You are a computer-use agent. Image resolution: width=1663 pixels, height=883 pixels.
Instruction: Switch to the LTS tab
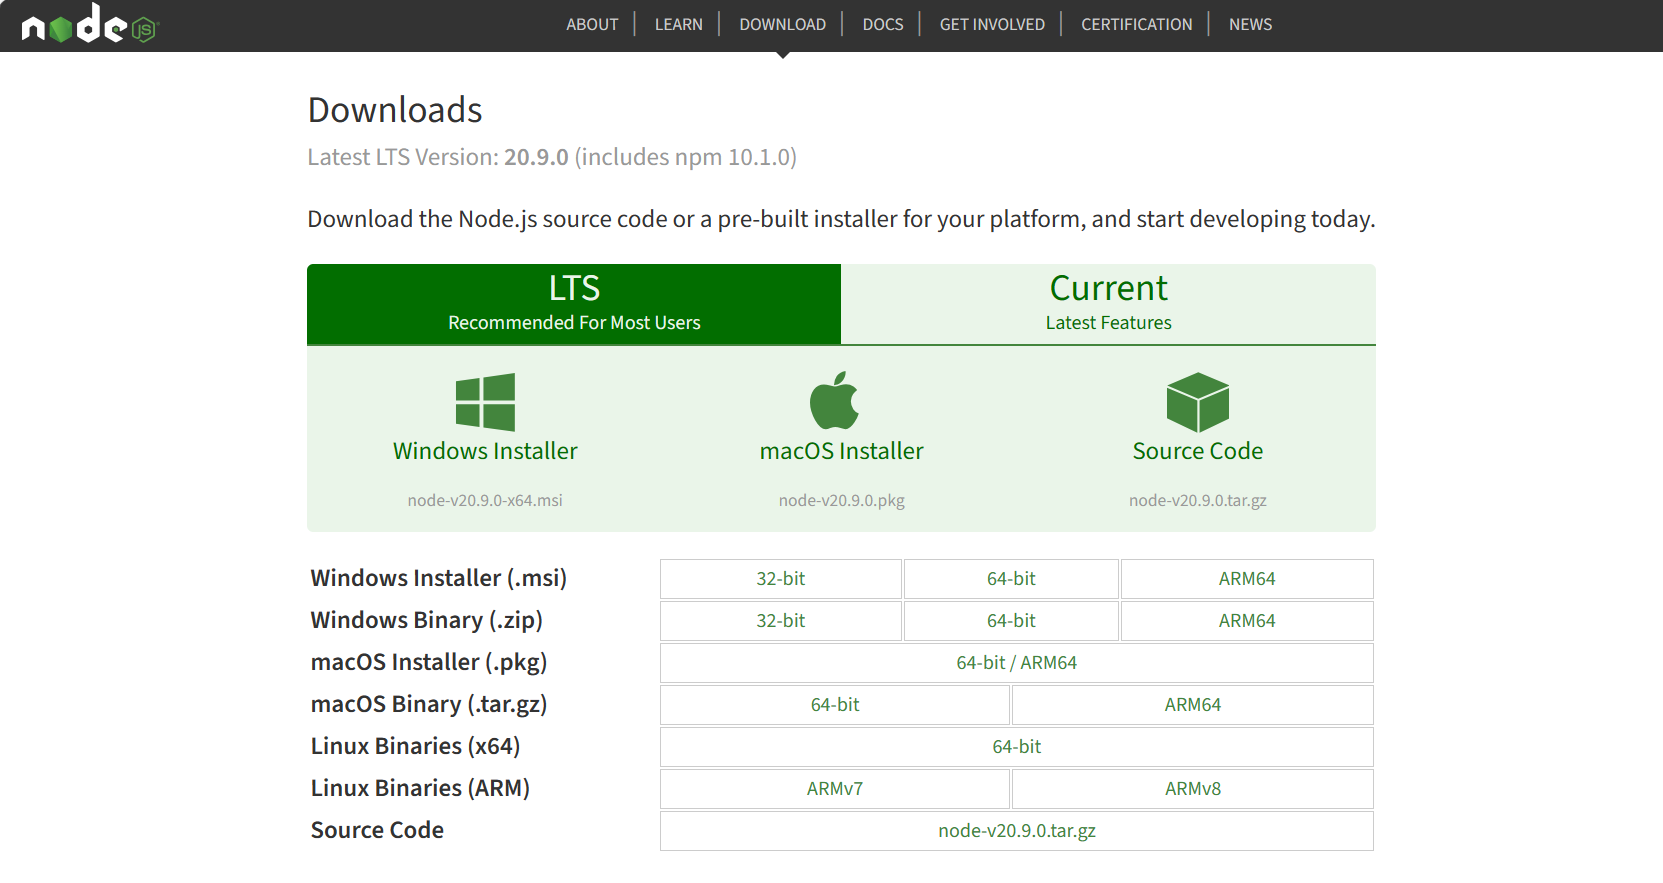point(574,304)
